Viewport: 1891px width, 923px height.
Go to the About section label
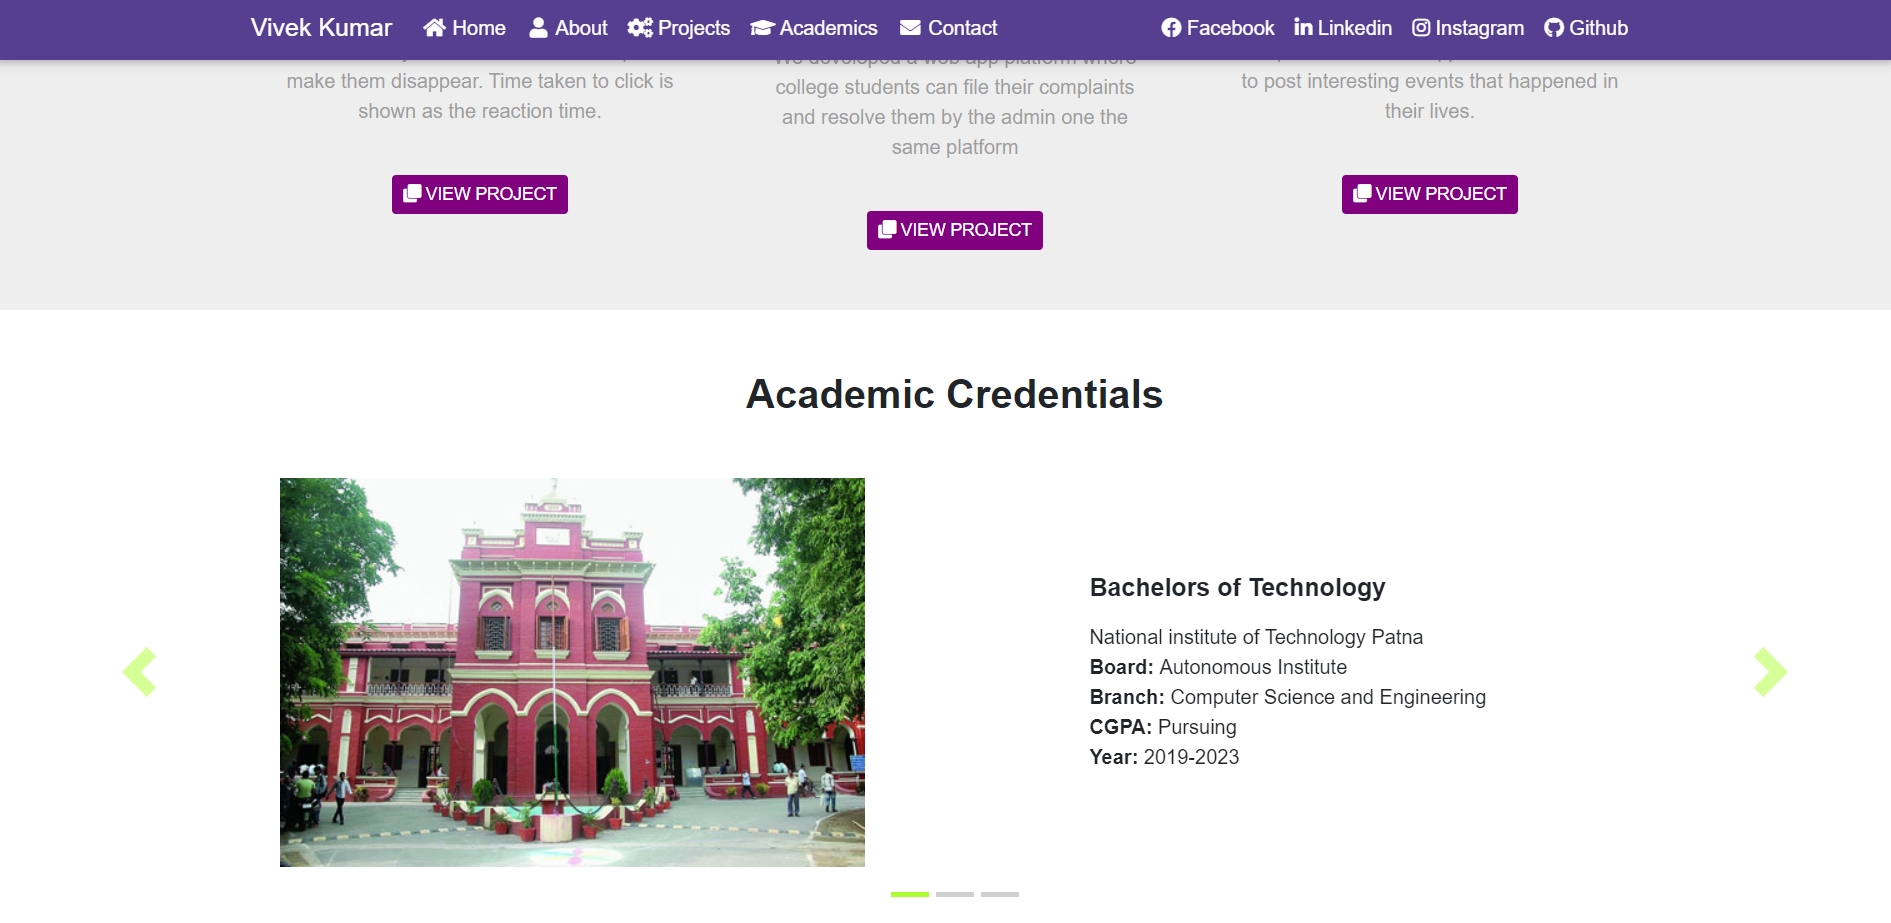coord(581,28)
